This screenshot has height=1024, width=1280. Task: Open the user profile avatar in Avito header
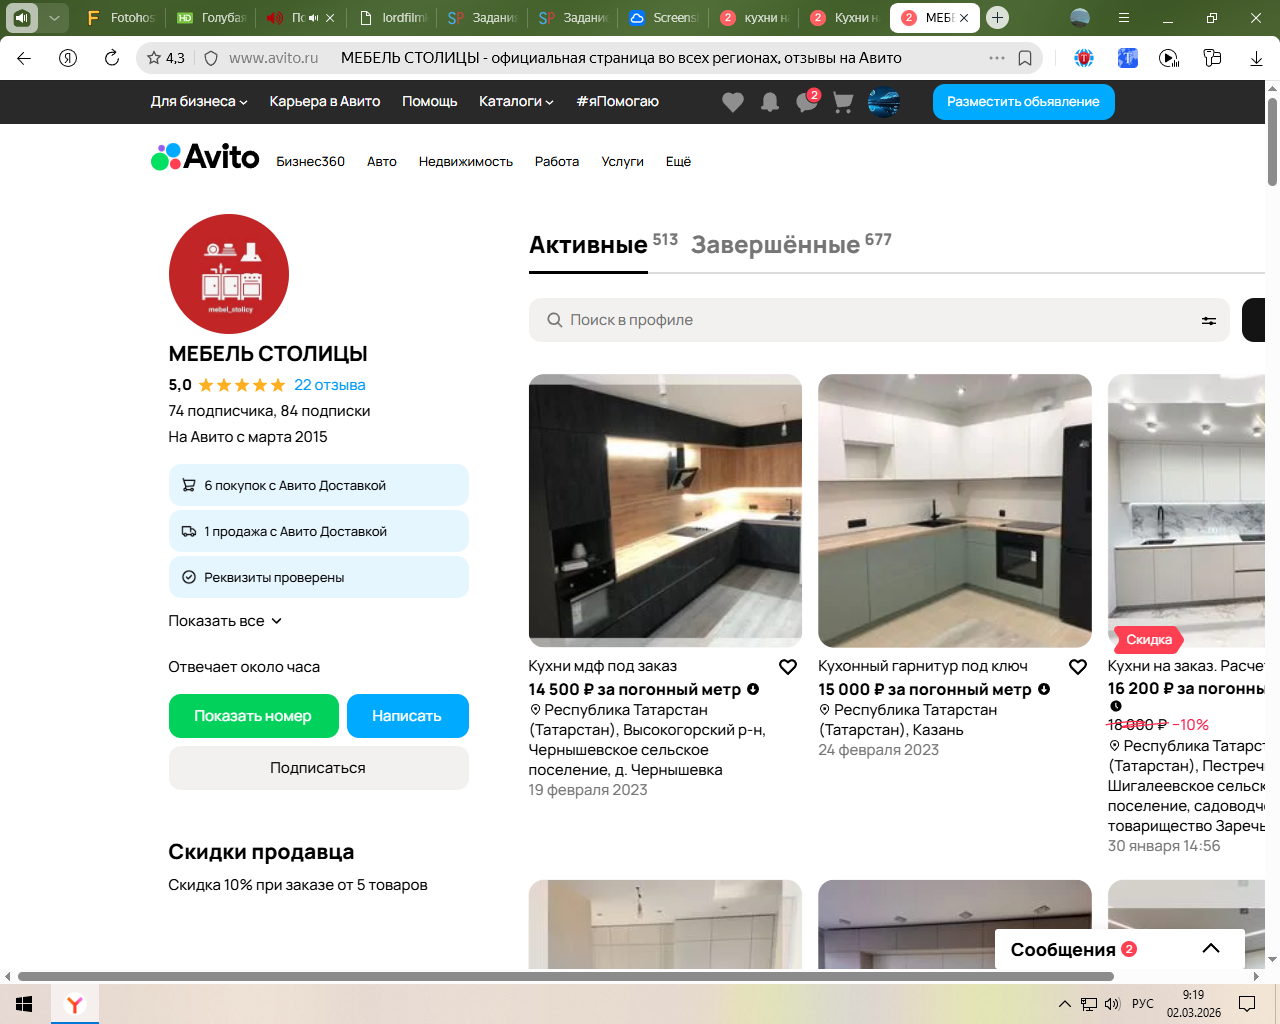884,102
